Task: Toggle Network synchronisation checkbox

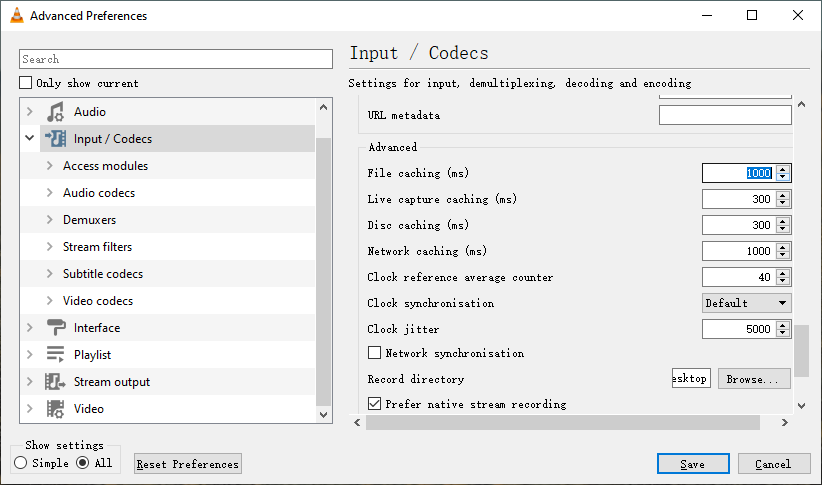Action: (x=374, y=353)
